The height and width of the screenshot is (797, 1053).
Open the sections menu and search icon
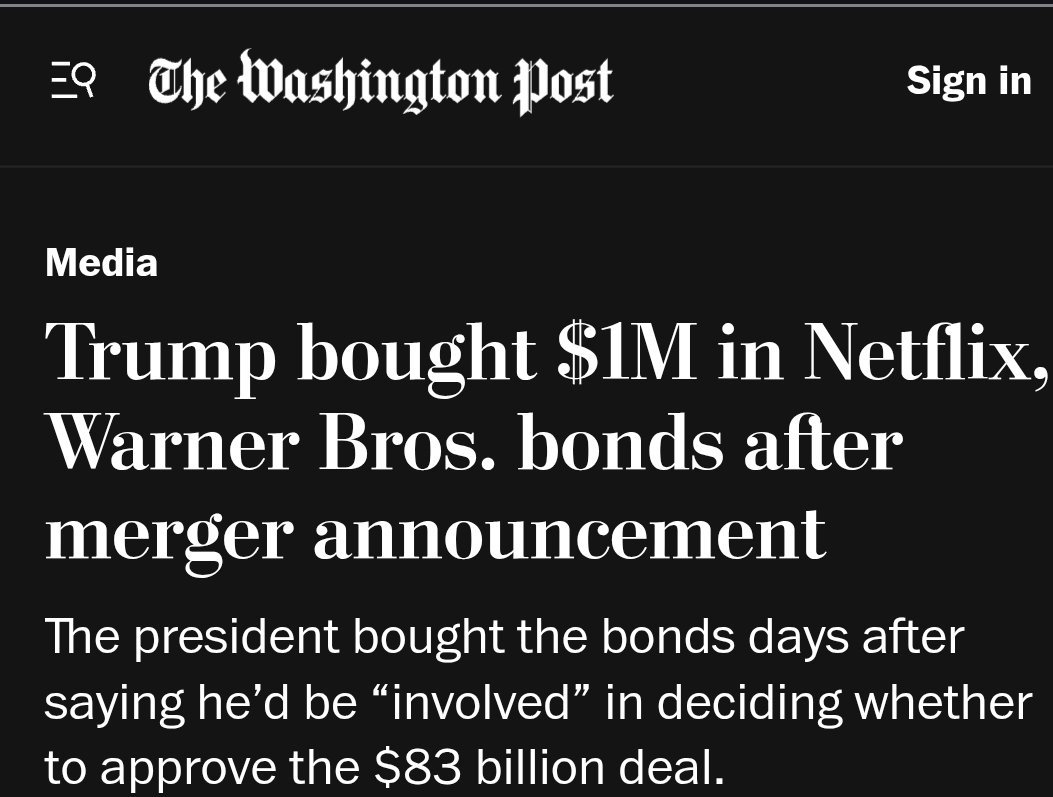(x=73, y=81)
